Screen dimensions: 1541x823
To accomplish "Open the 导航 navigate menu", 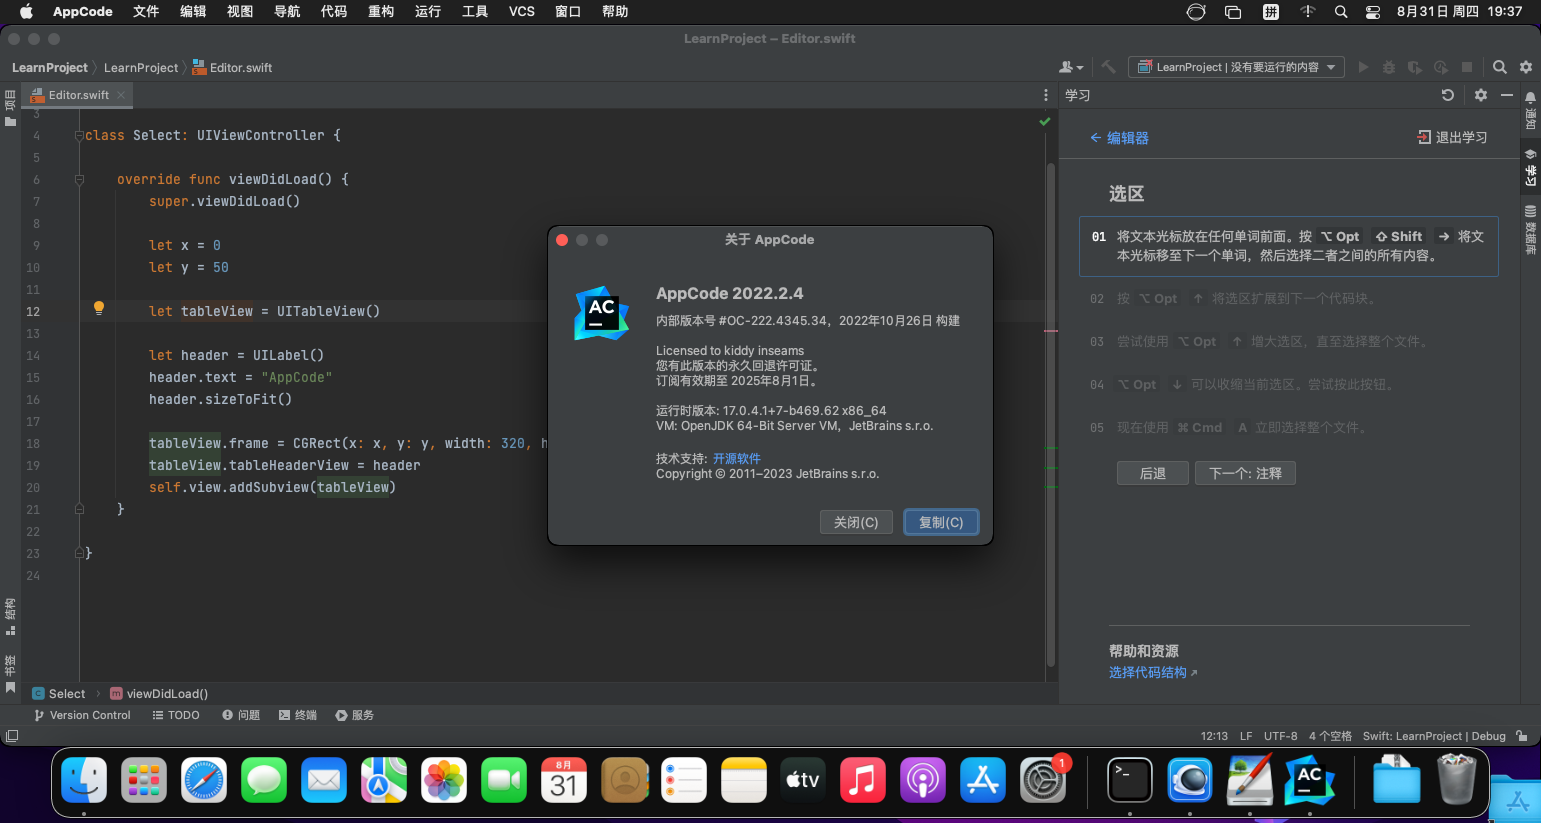I will click(287, 12).
